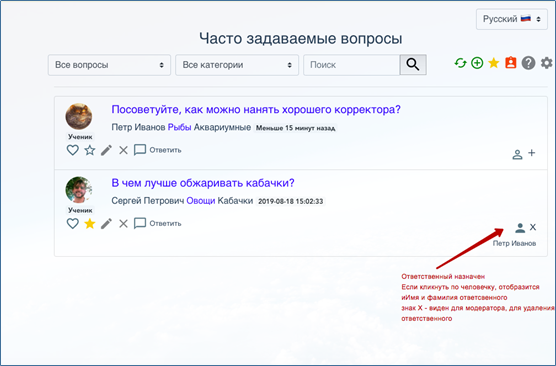Click Ответить on the proofreader question
Image resolution: width=556 pixels, height=366 pixels.
[x=165, y=150]
